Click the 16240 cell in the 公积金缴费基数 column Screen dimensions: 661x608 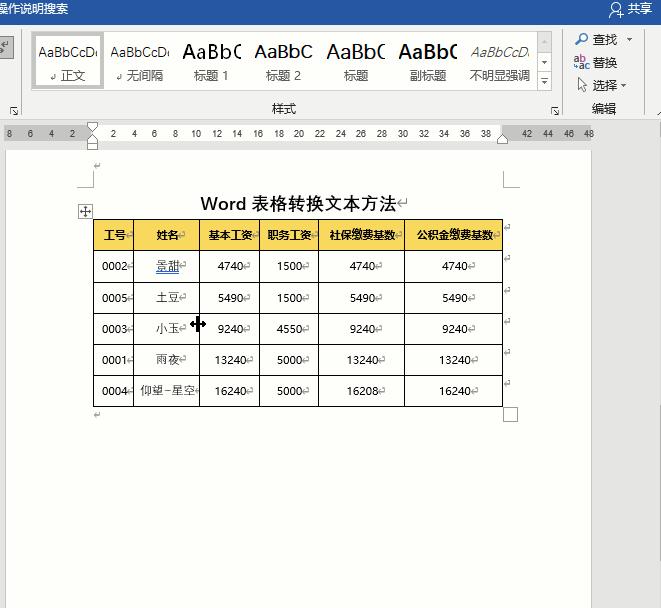click(x=454, y=391)
